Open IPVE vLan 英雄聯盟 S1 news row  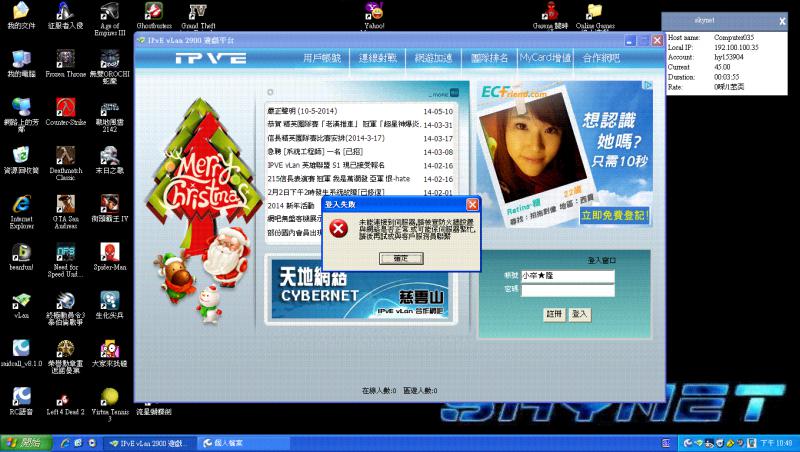360,165
